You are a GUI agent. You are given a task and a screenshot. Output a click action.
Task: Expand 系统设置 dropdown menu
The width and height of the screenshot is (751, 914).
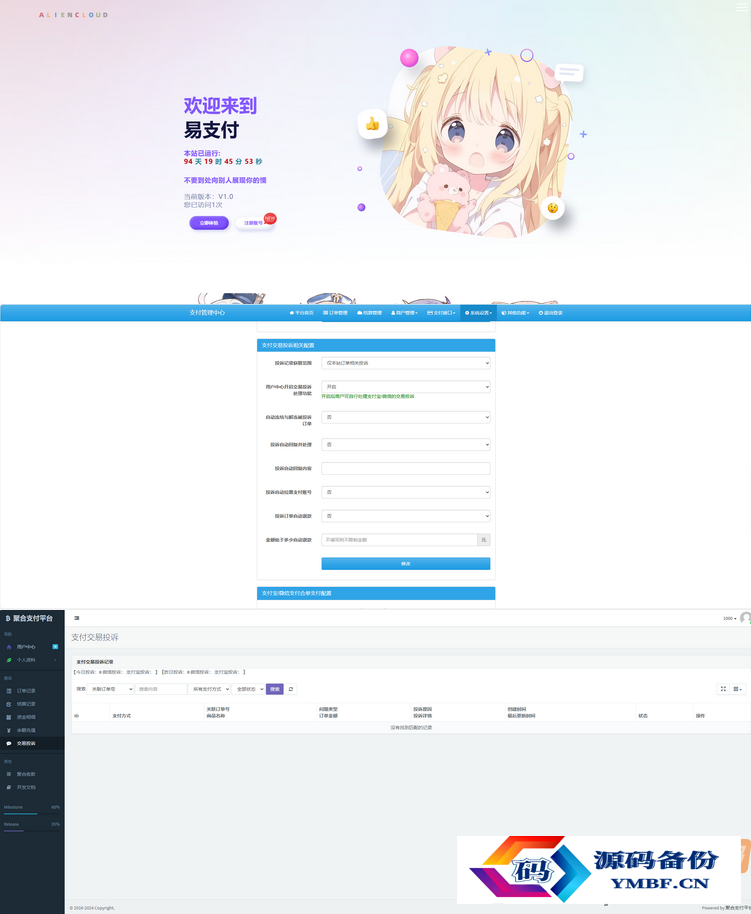[478, 313]
